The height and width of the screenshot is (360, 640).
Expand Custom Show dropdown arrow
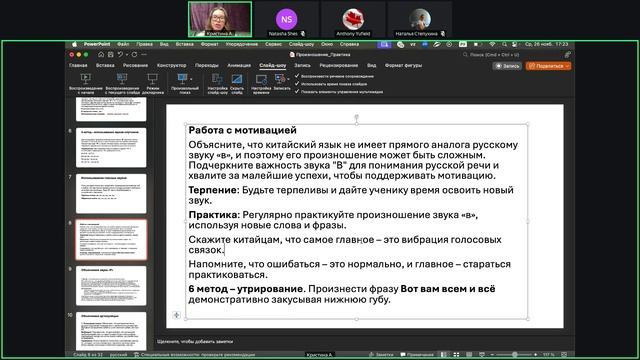coord(191,79)
